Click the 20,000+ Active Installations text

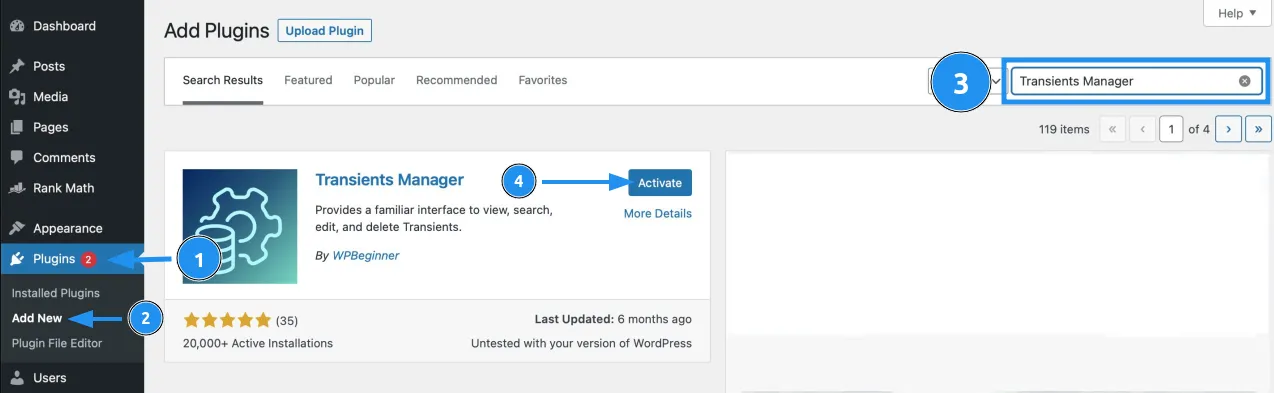pyautogui.click(x=258, y=343)
